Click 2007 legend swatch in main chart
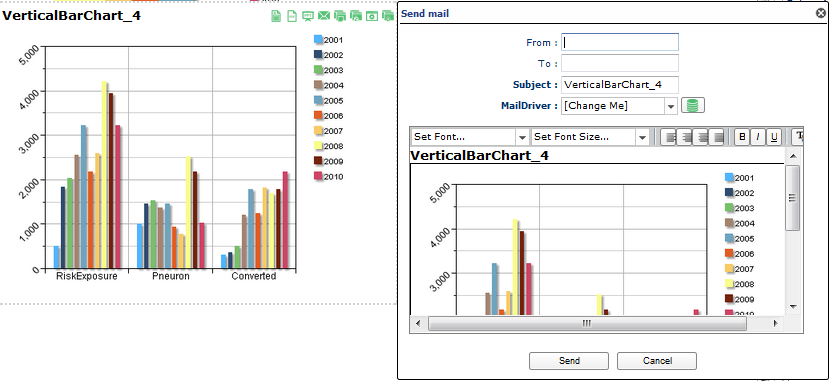The height and width of the screenshot is (381, 829). click(x=318, y=131)
